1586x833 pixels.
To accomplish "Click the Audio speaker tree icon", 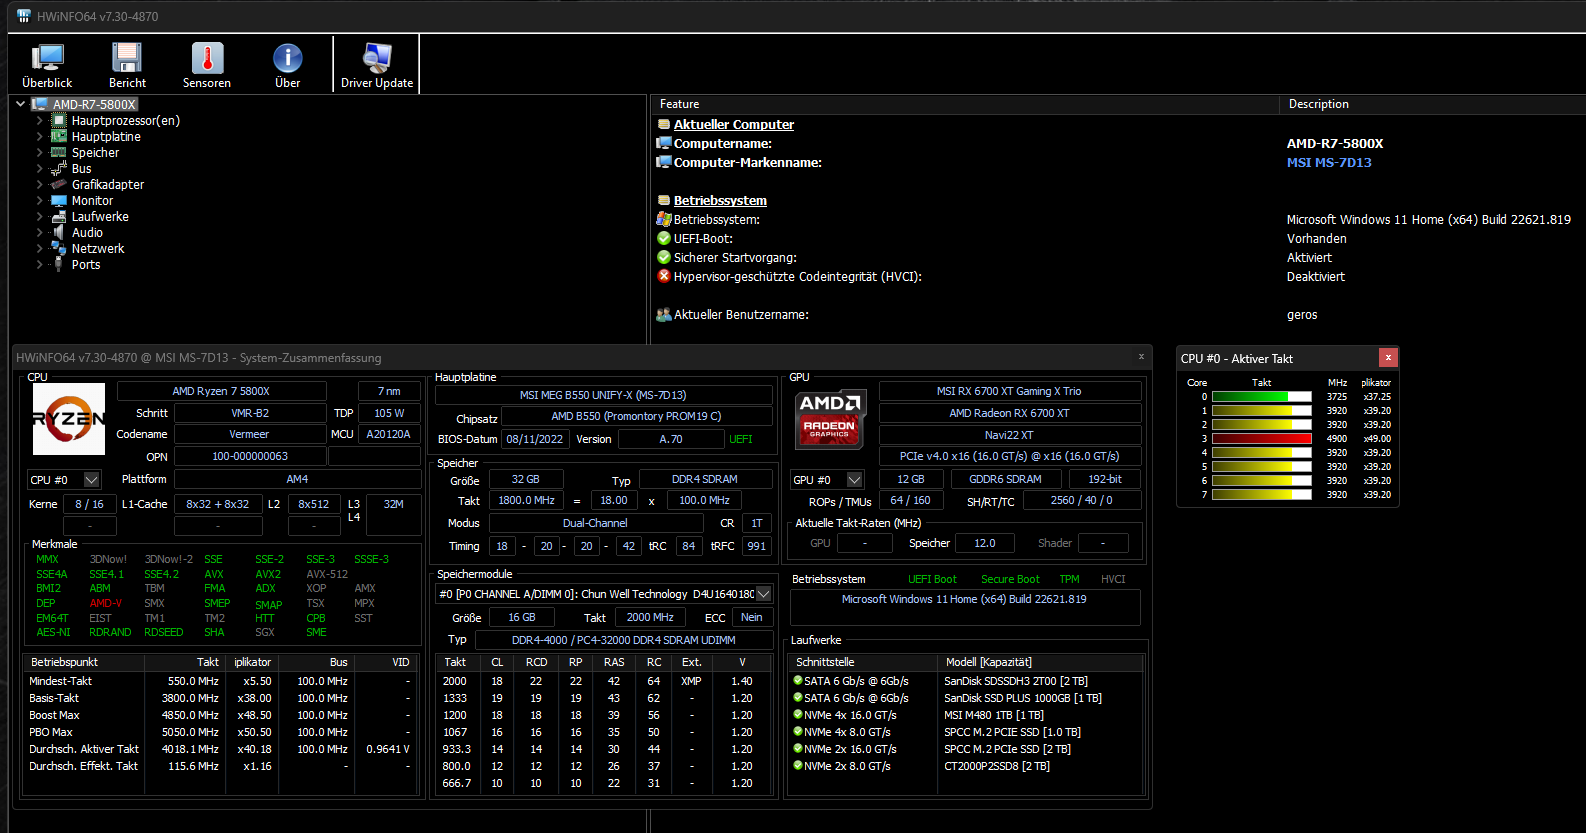I will 59,232.
